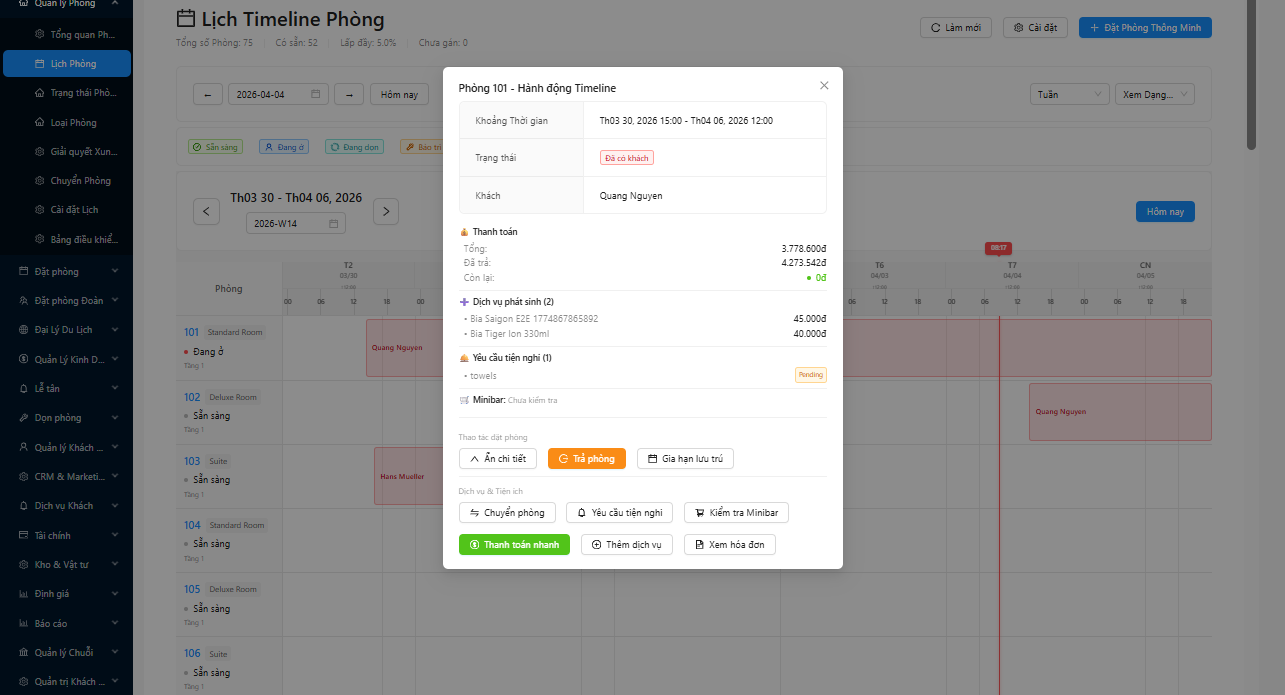Click the Báo cáo chart icon
Screen dimensions: 1285x695
[x=24, y=623]
